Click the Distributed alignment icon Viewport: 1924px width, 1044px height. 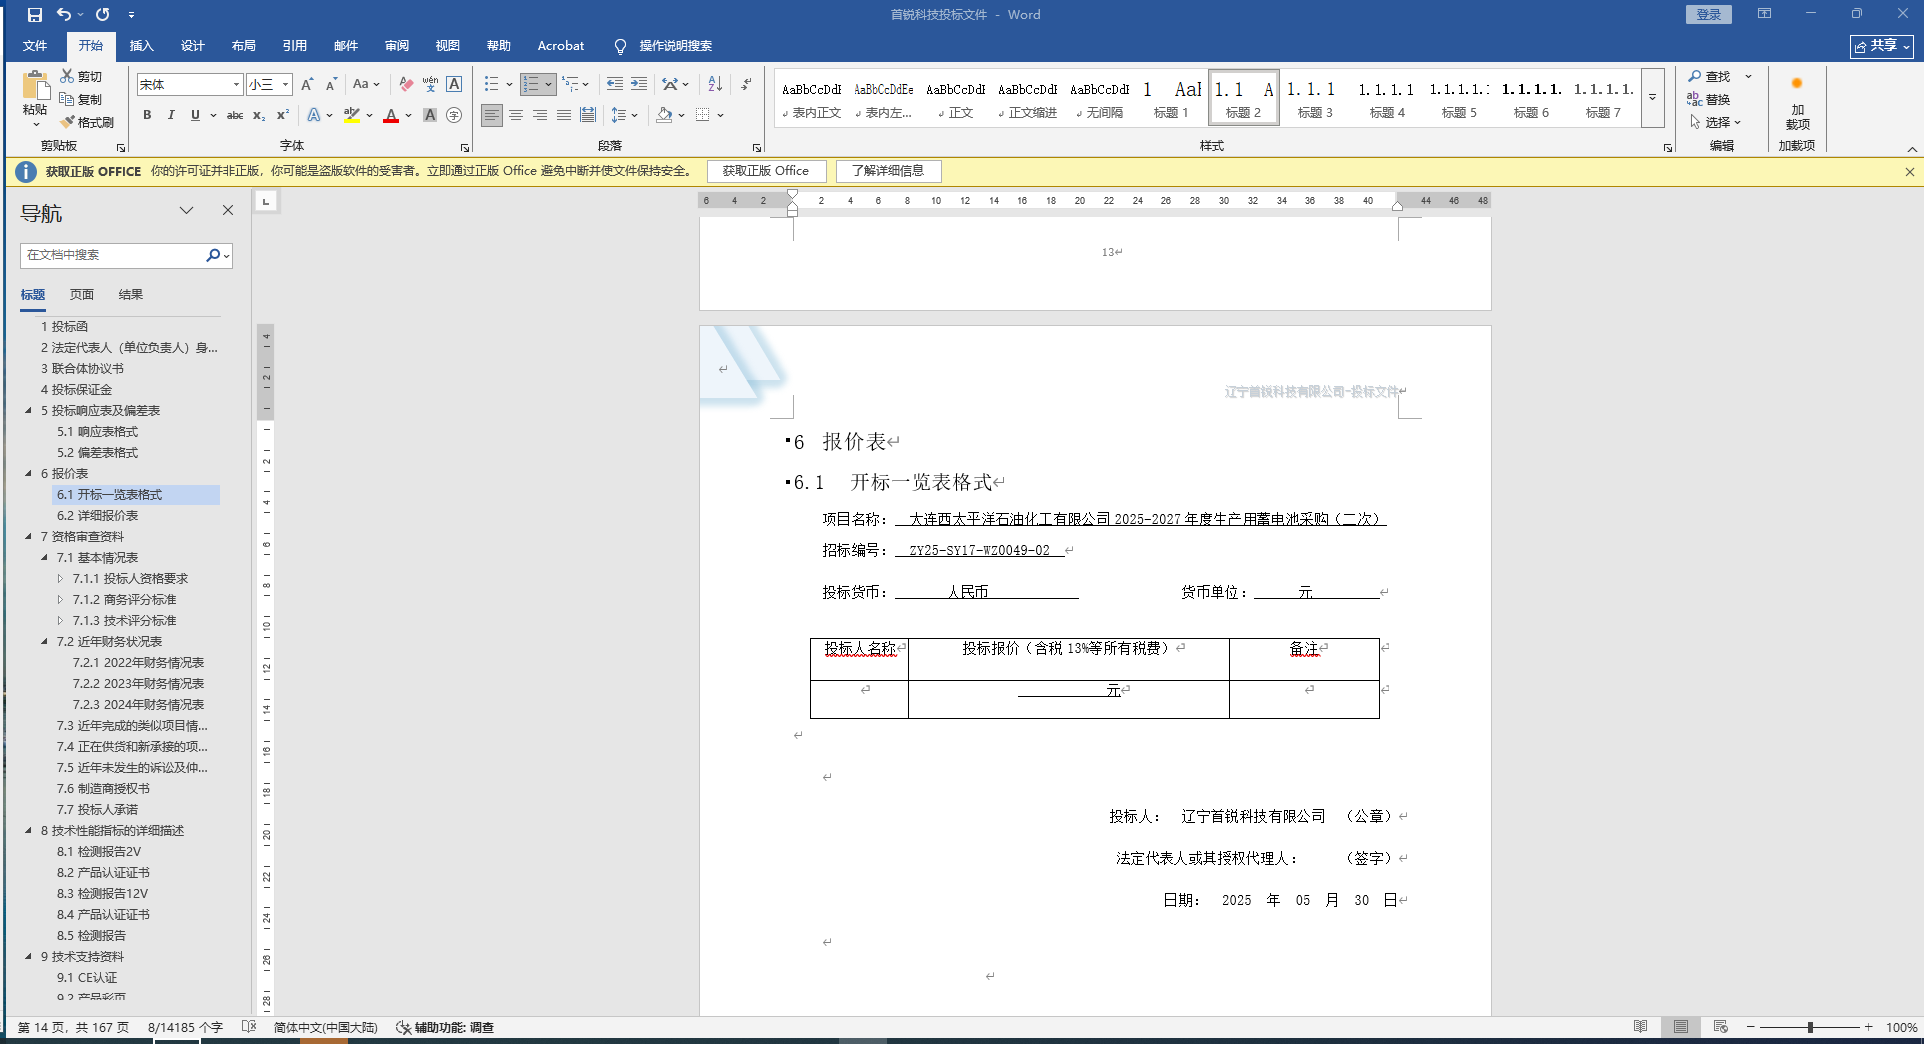coord(588,115)
